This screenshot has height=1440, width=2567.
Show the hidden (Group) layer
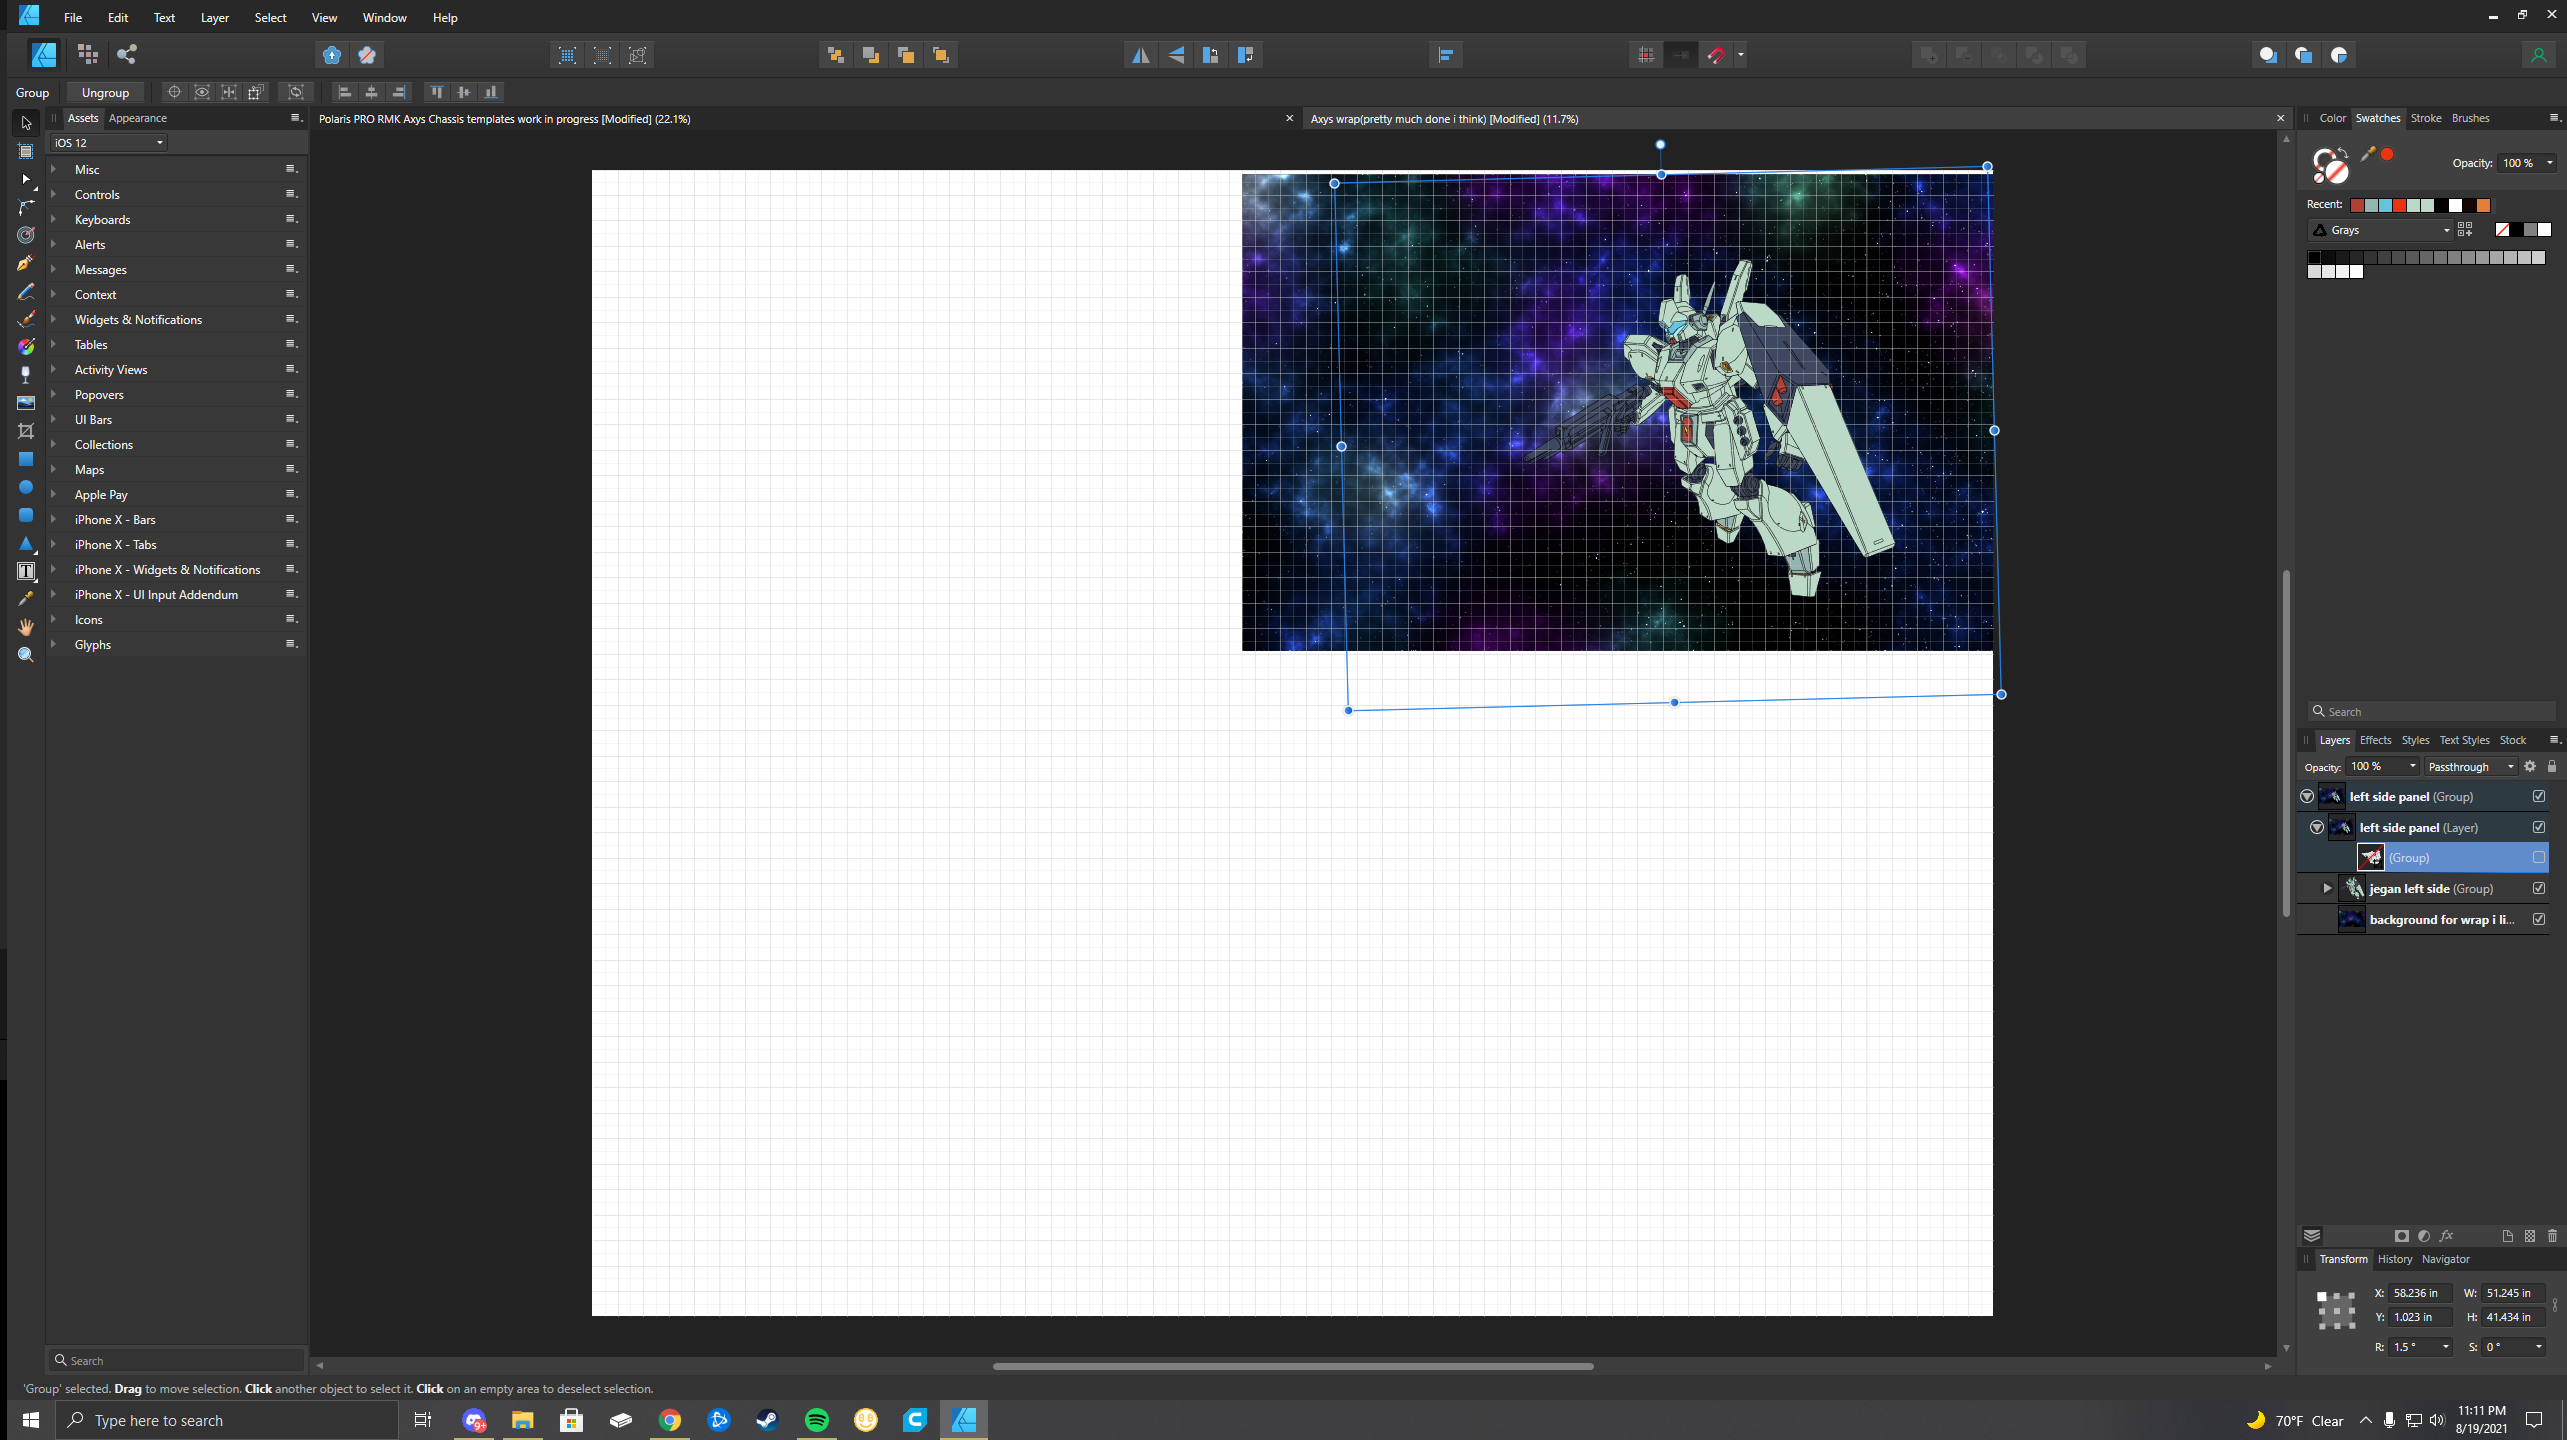[x=2539, y=857]
